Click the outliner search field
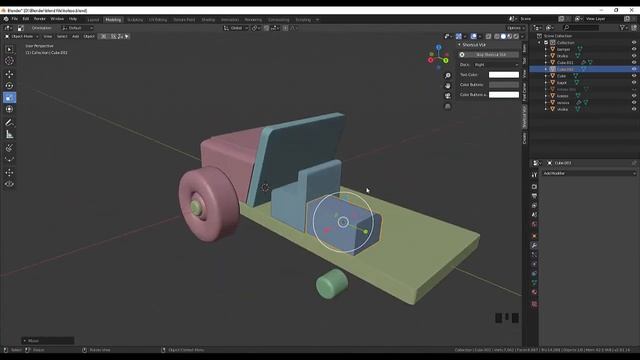 click(581, 27)
